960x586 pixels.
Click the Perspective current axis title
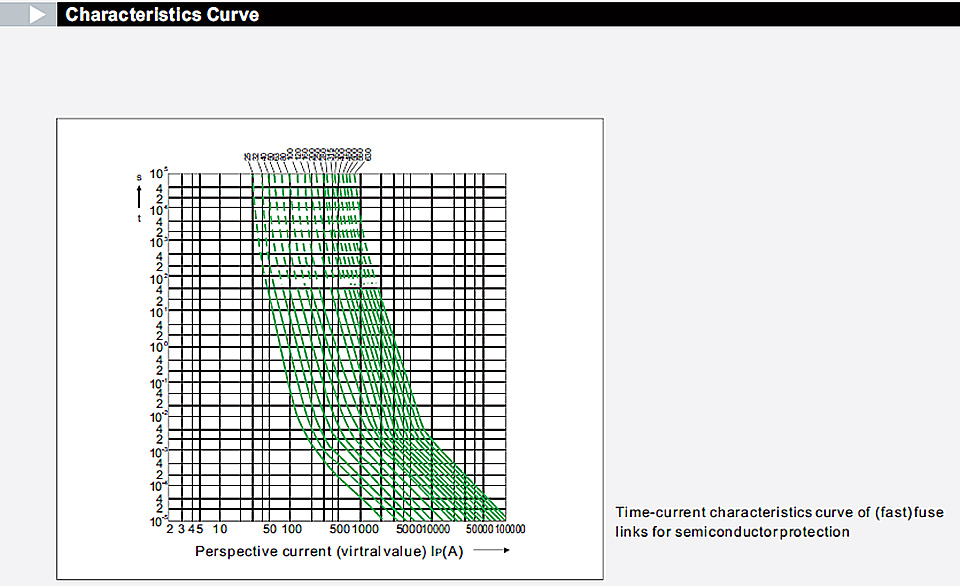[x=329, y=551]
